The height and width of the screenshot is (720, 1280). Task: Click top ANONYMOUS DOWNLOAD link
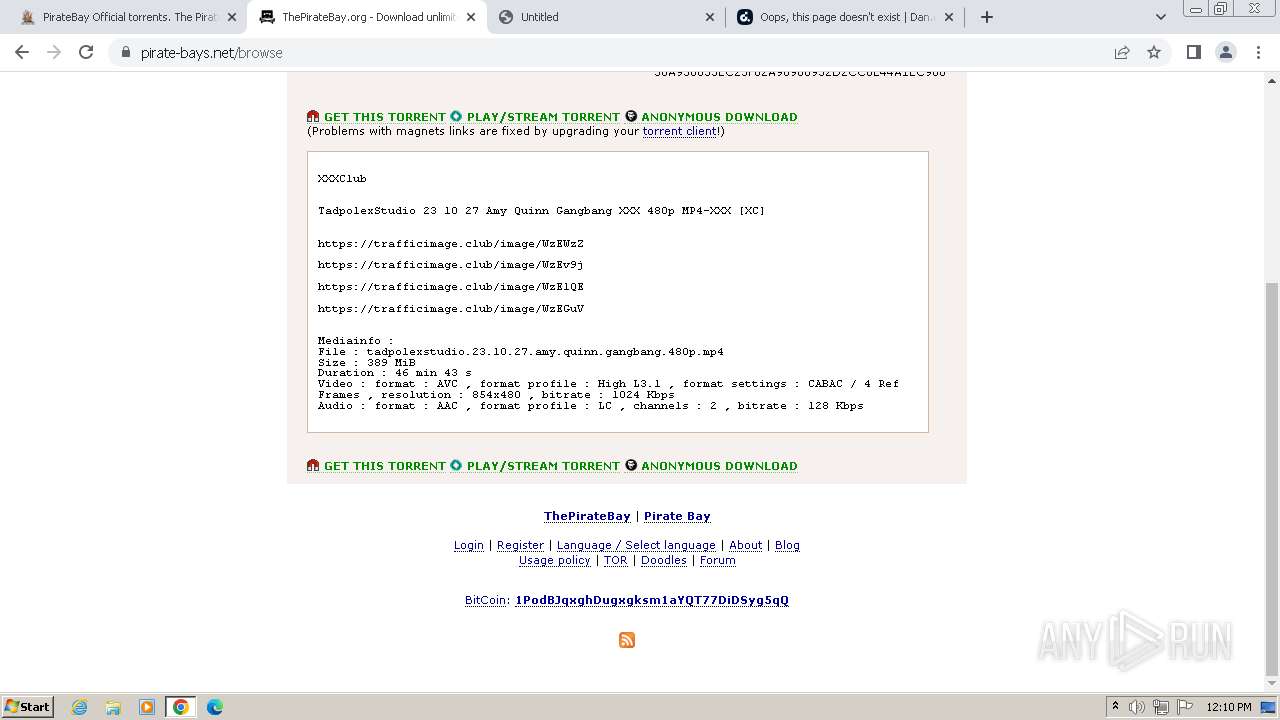tap(719, 117)
